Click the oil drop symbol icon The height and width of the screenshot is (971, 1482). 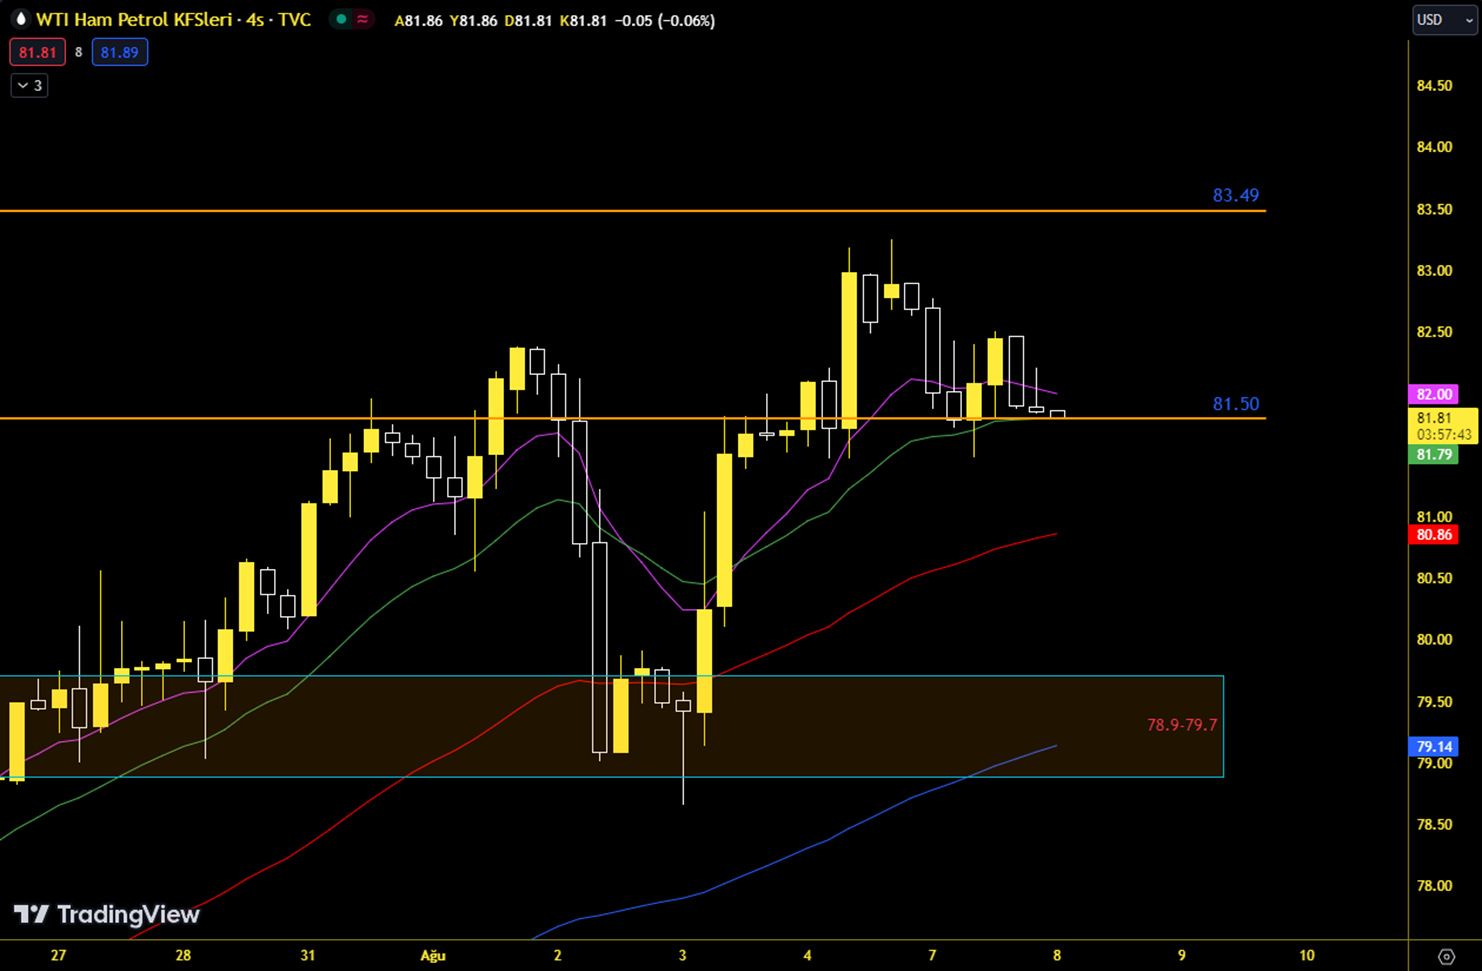click(20, 19)
